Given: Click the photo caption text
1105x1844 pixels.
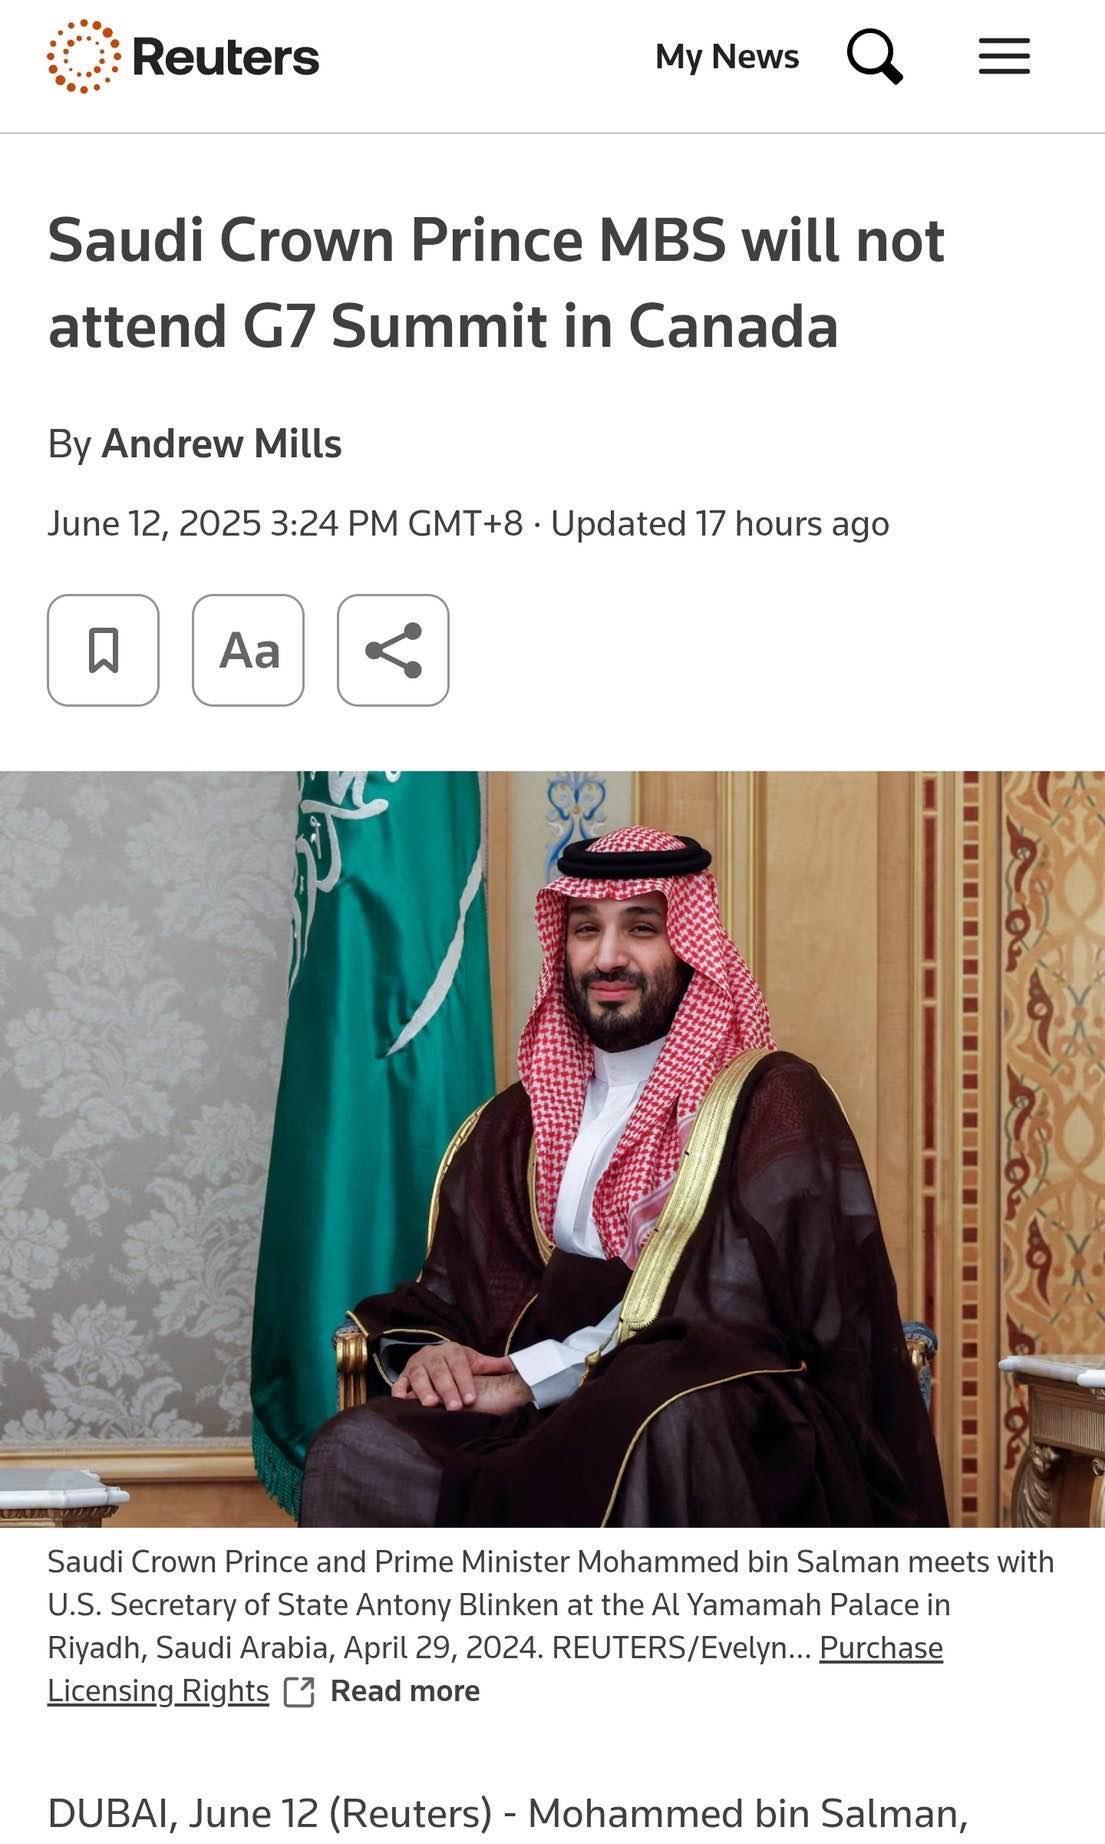Looking at the screenshot, I should tap(550, 1604).
